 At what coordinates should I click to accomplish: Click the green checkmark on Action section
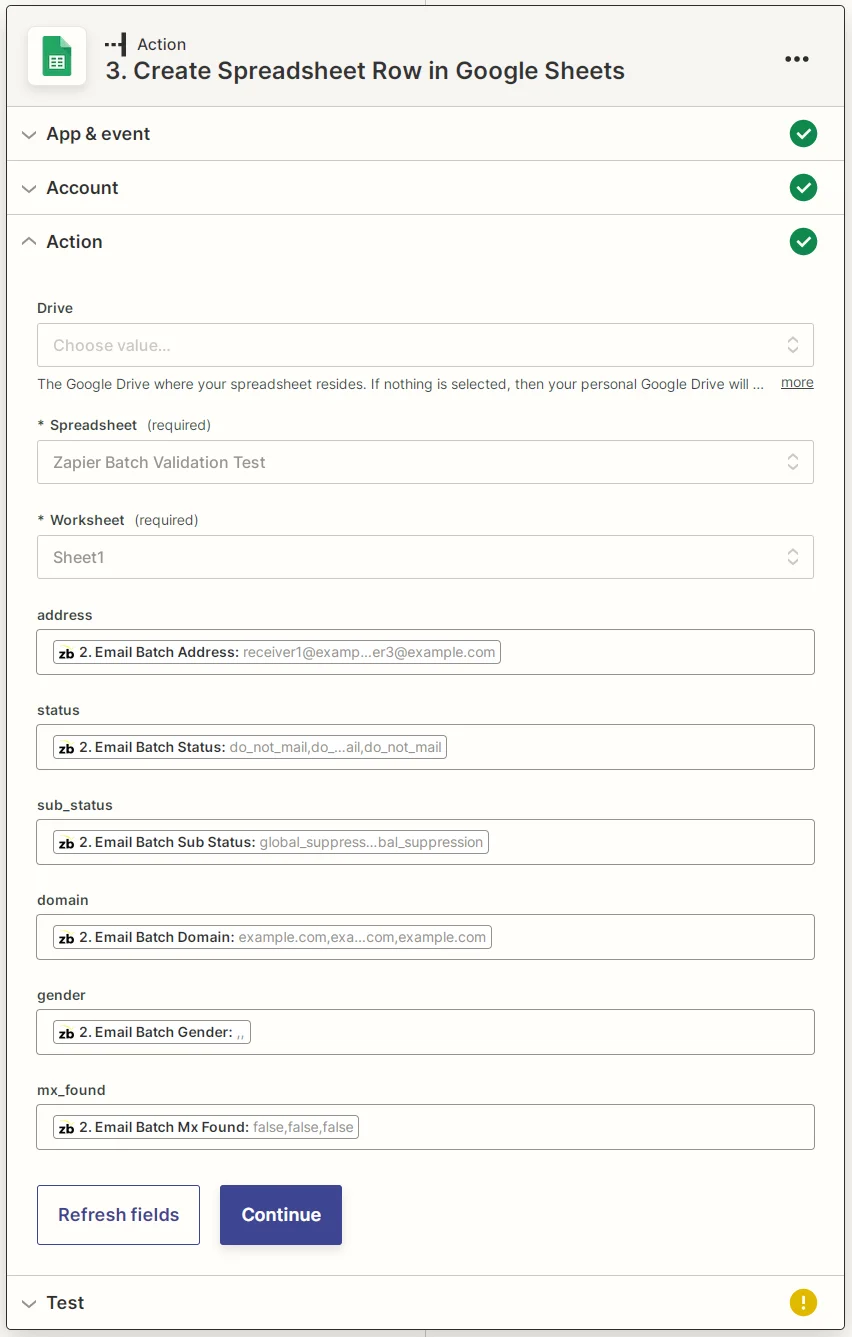[803, 241]
